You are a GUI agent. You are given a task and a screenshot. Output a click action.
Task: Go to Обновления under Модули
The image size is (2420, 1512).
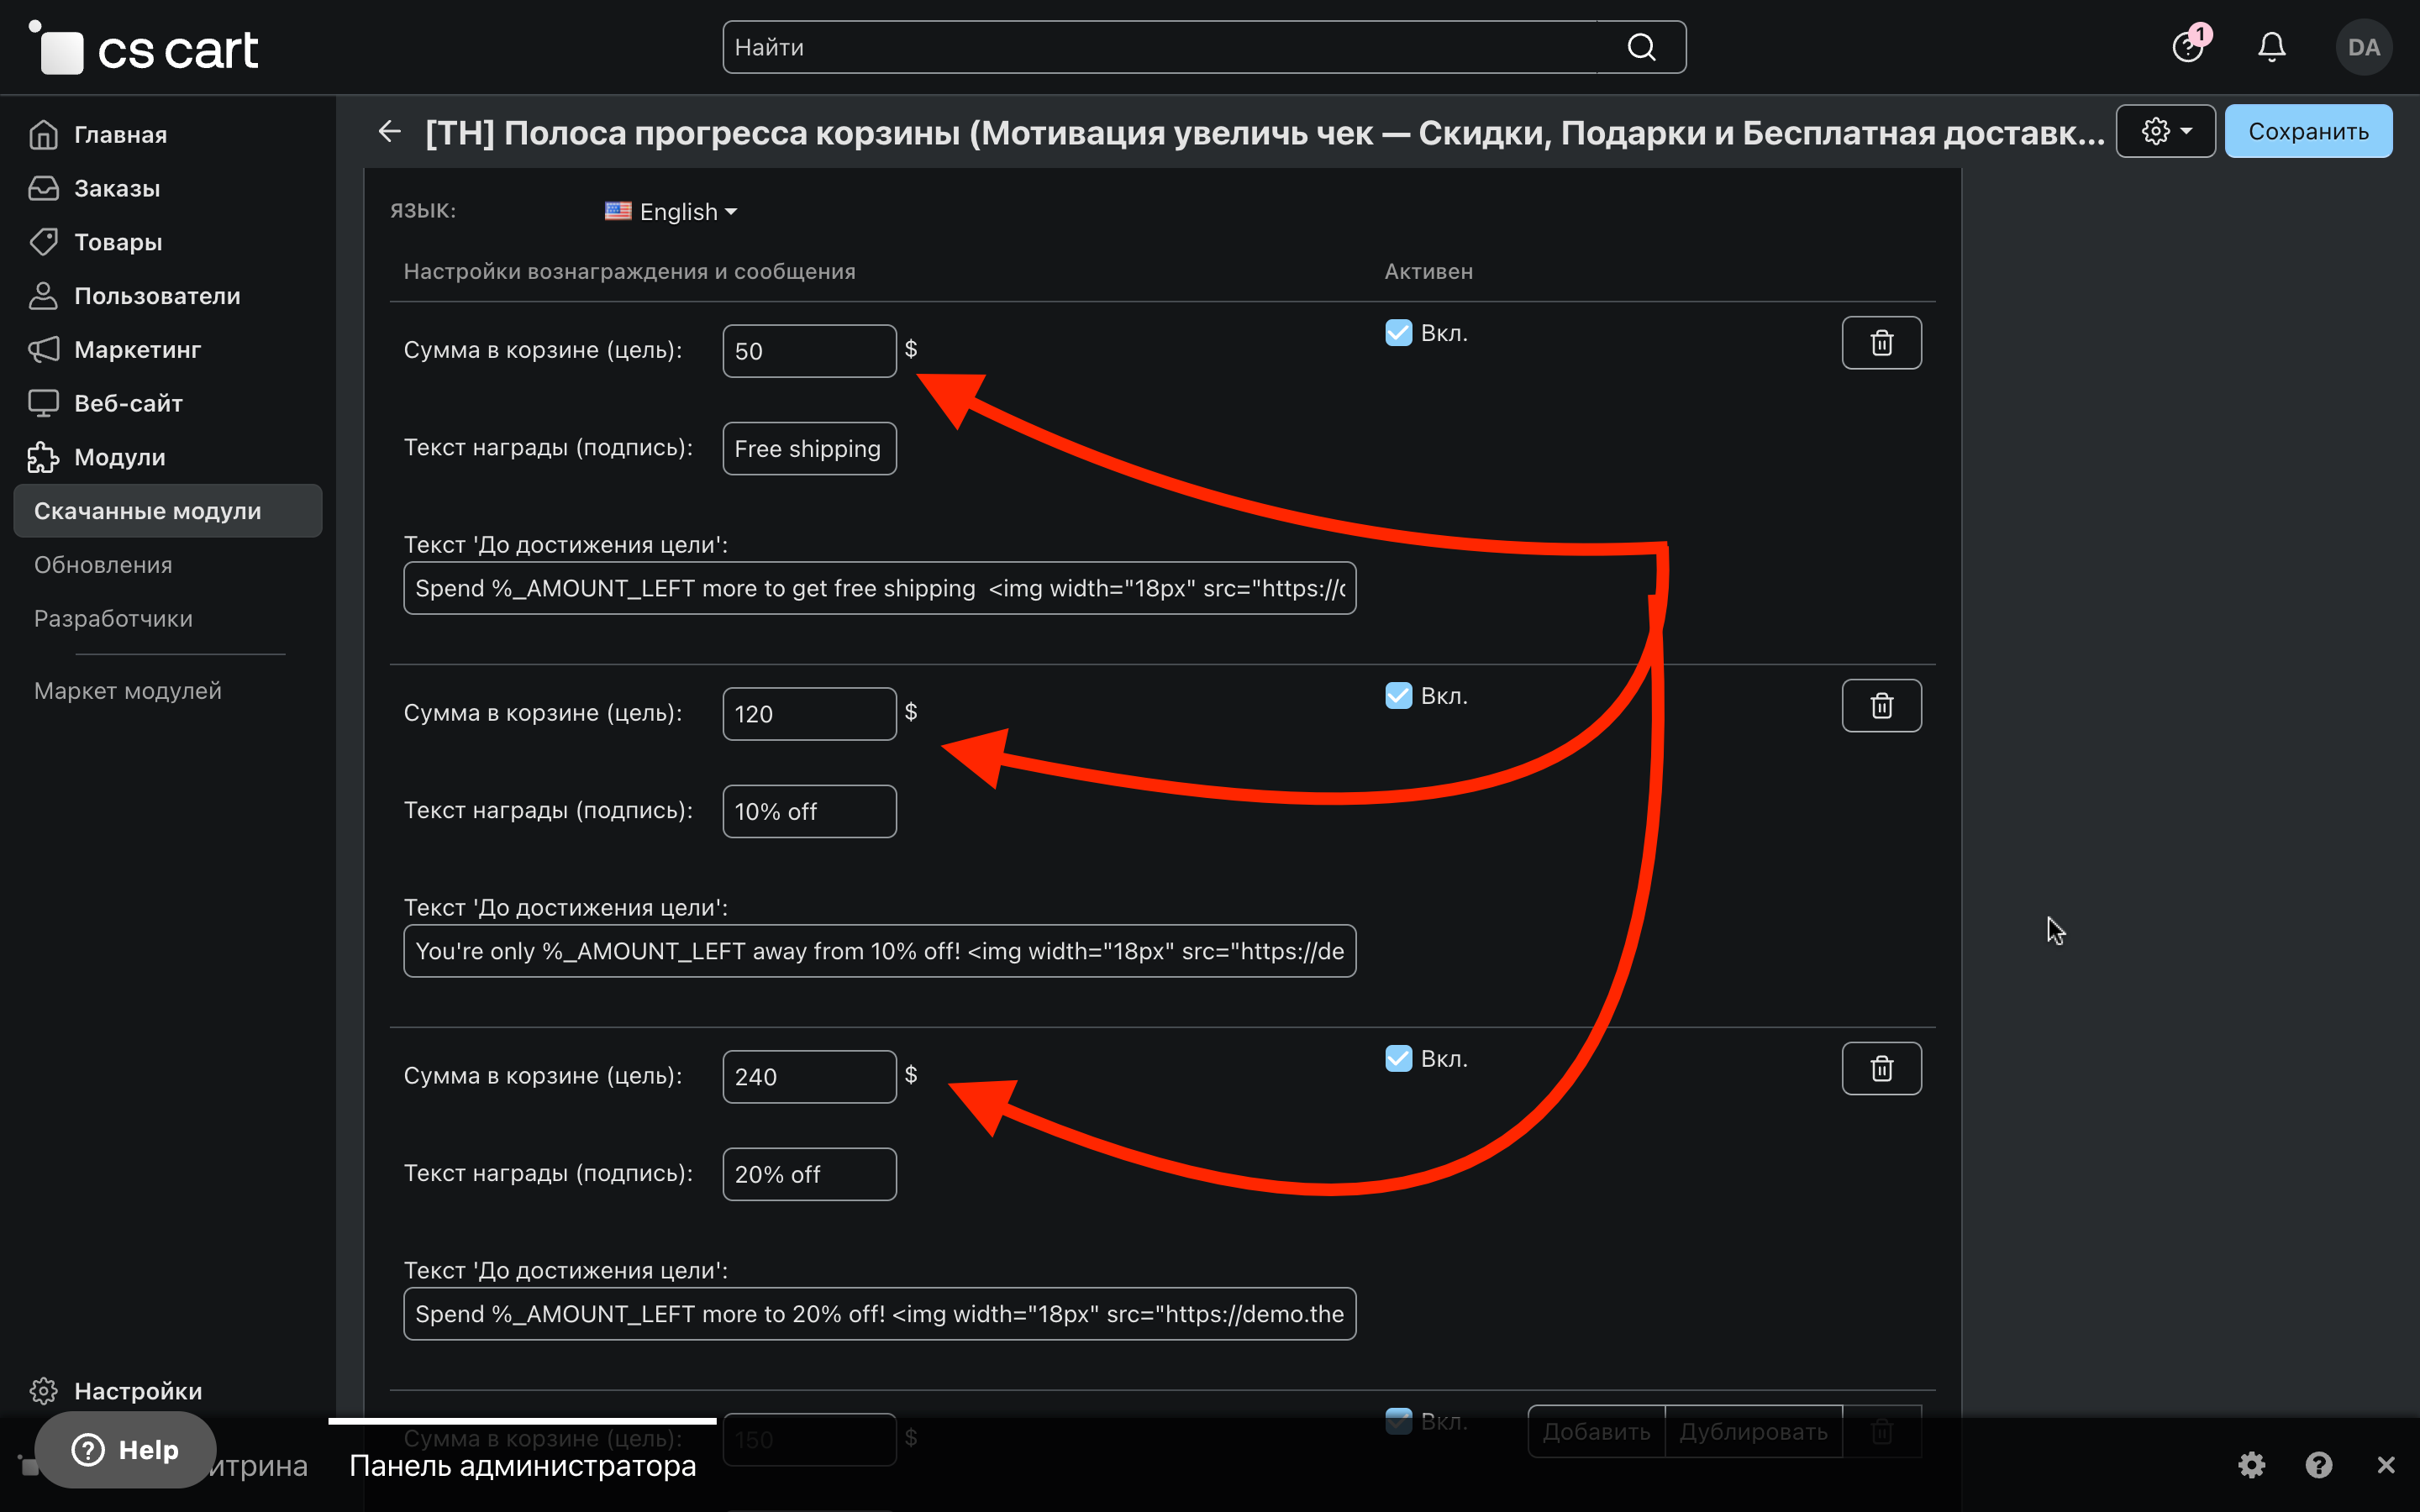103,565
